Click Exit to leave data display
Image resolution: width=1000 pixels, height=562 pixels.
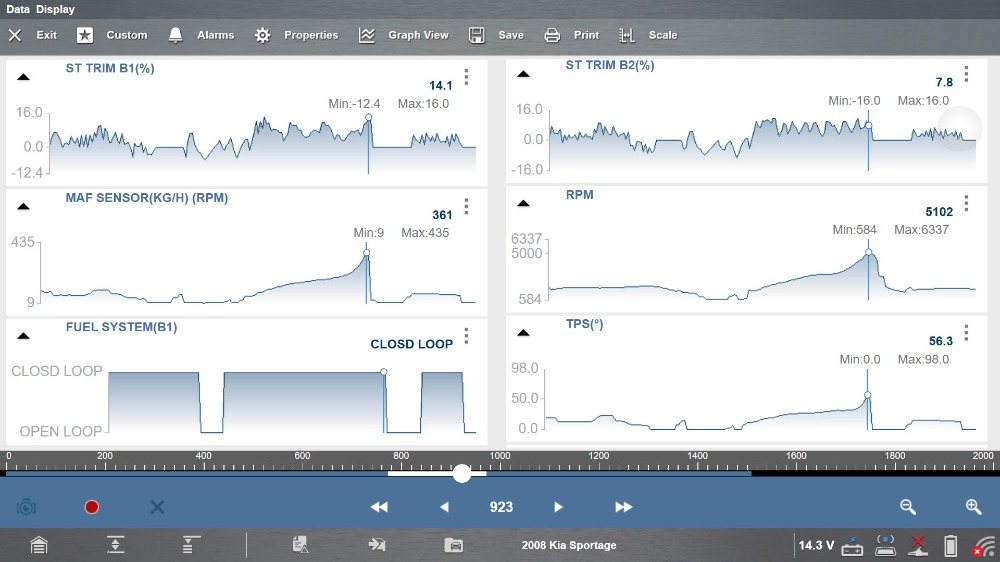click(33, 35)
